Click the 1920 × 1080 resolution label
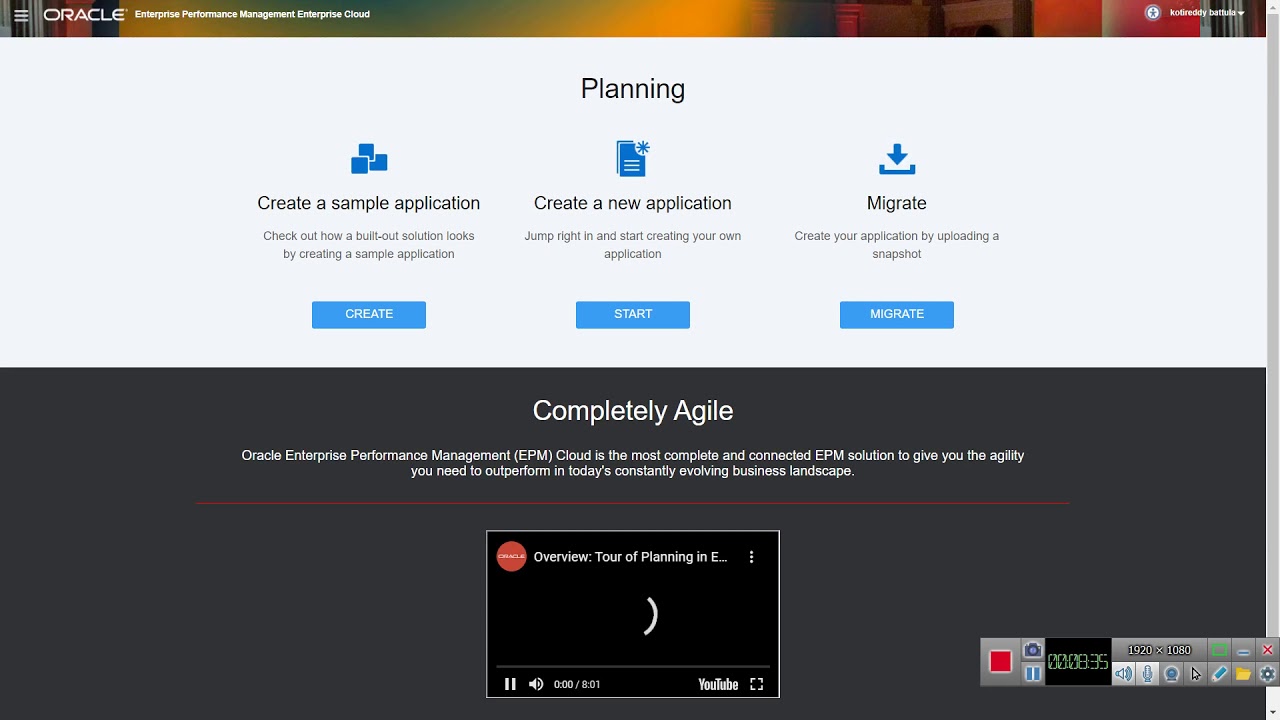1280x720 pixels. (1160, 650)
